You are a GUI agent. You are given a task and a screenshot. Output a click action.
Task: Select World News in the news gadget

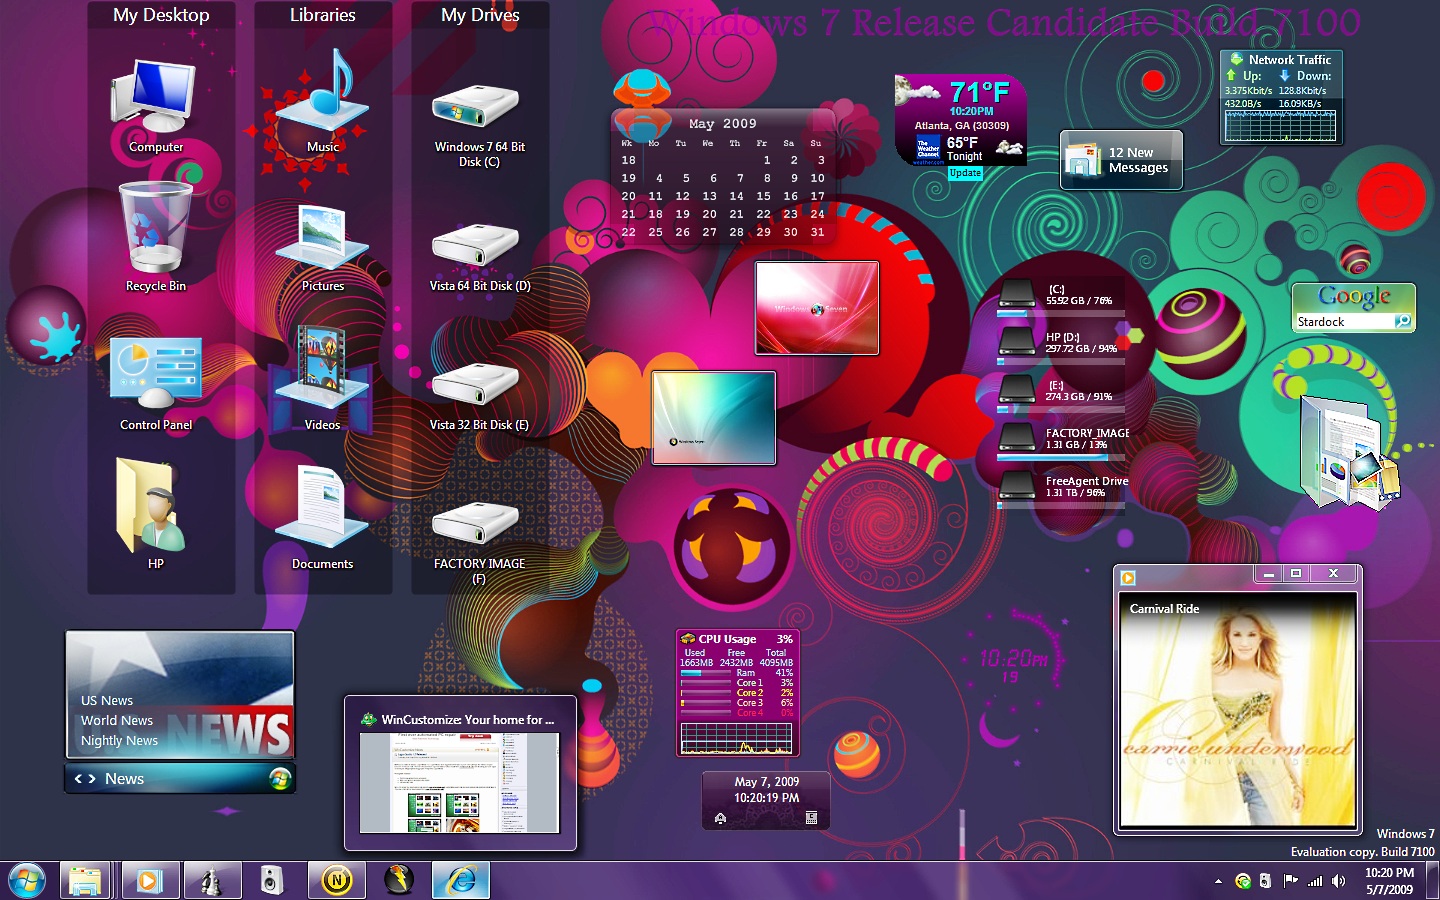117,720
